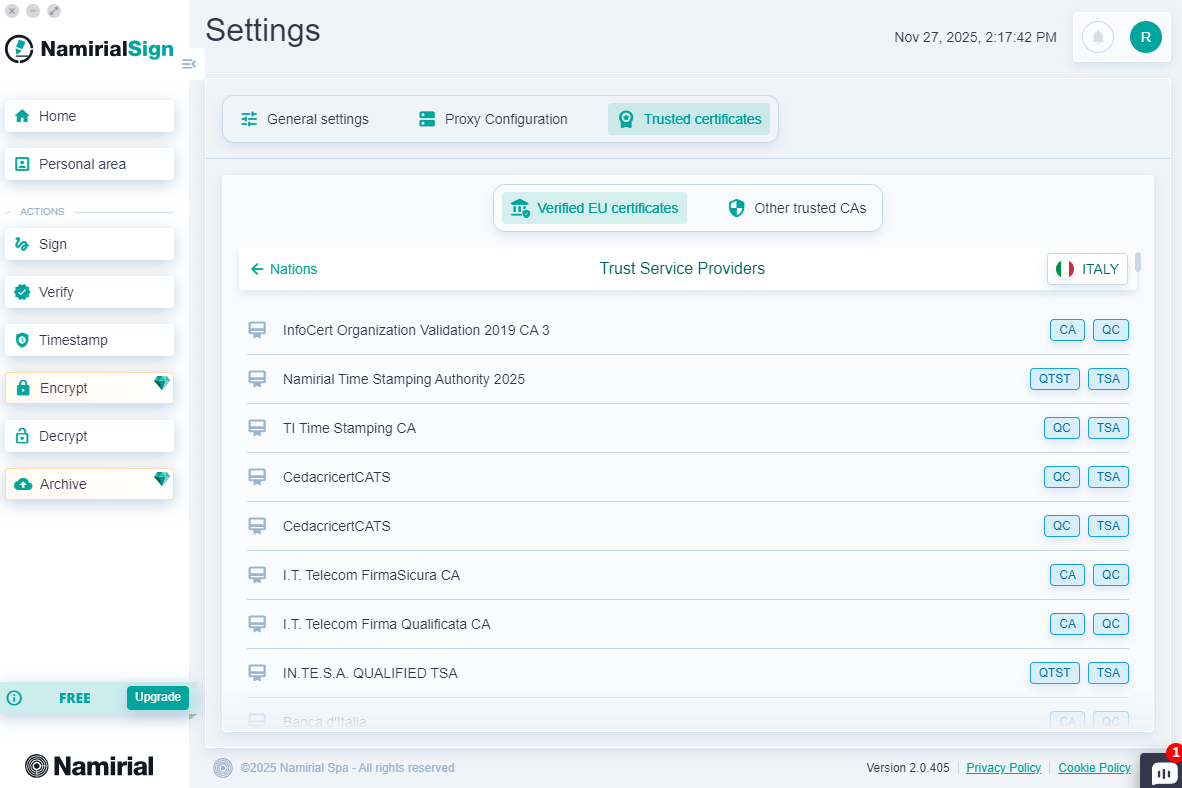Image resolution: width=1182 pixels, height=788 pixels.
Task: Open the Verify tool
Action: pyautogui.click(x=89, y=292)
